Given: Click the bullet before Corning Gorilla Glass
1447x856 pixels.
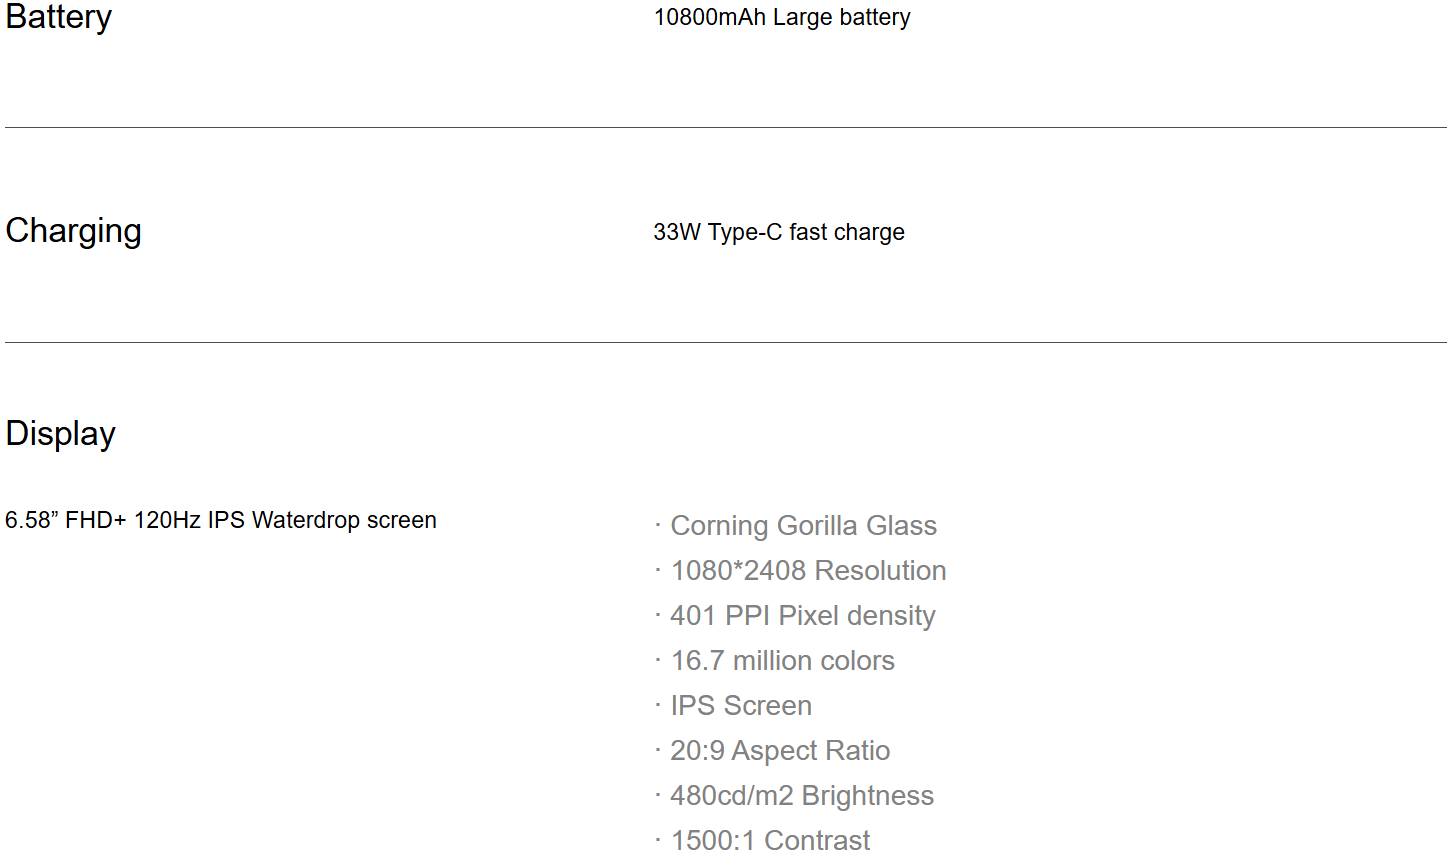Looking at the screenshot, I should (658, 525).
